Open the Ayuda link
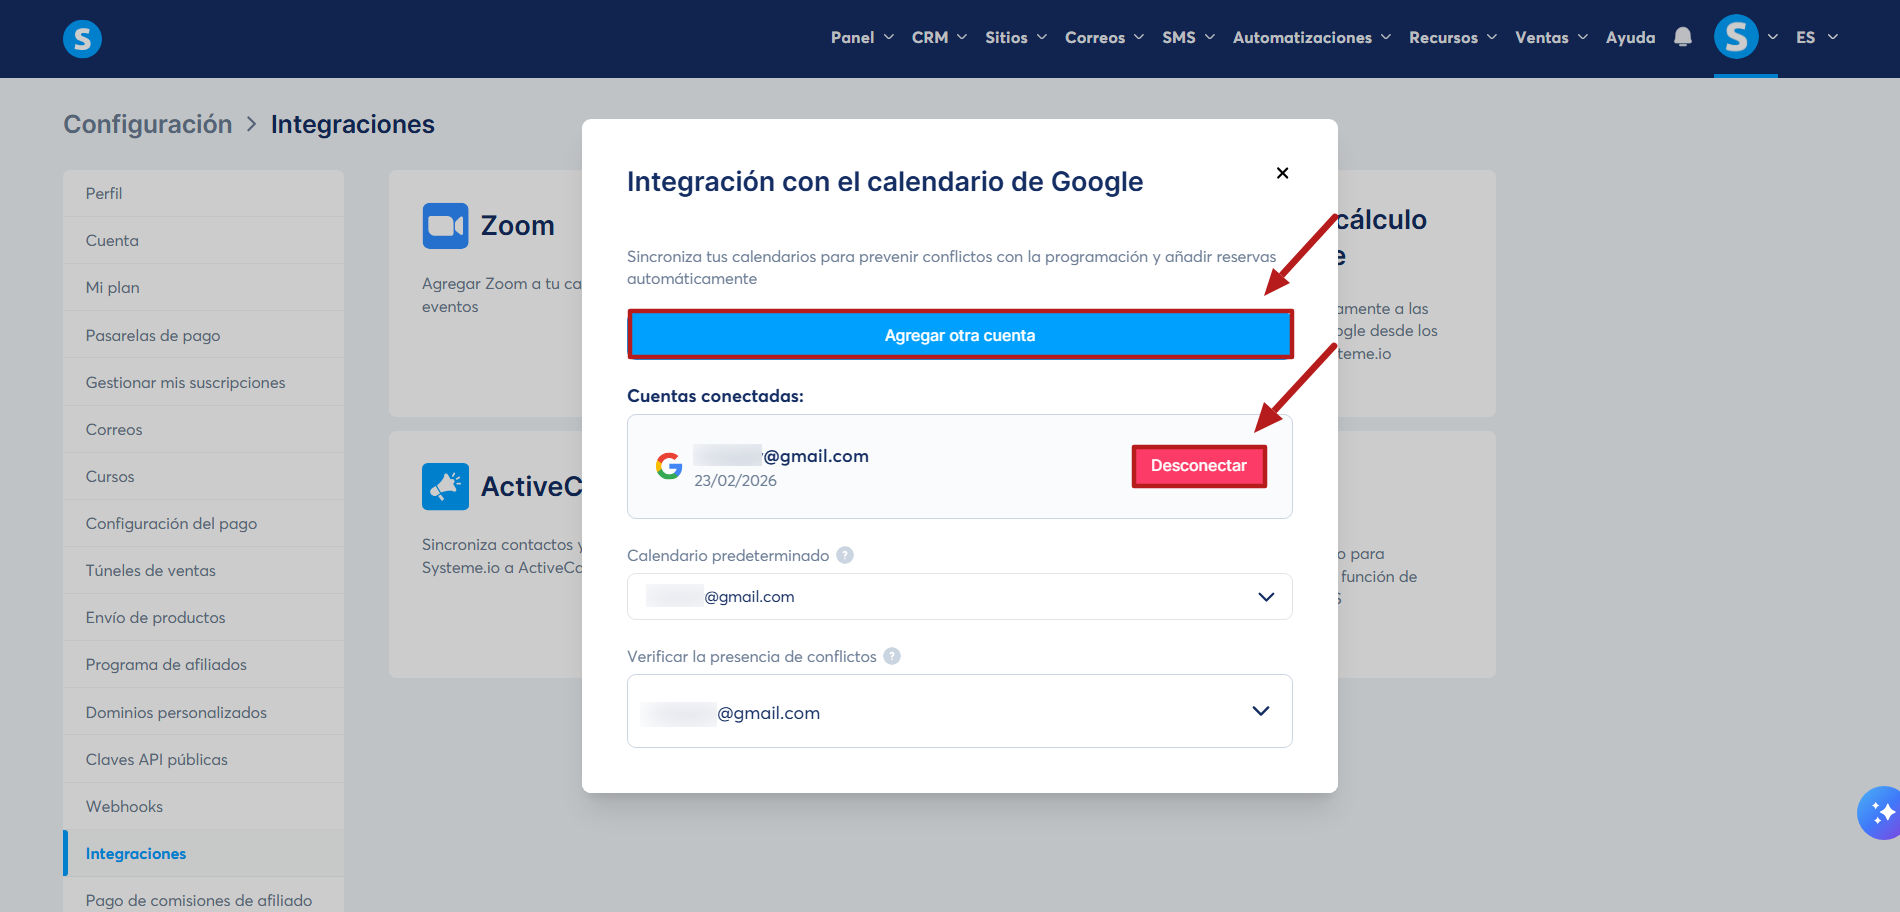1900x912 pixels. coord(1630,37)
